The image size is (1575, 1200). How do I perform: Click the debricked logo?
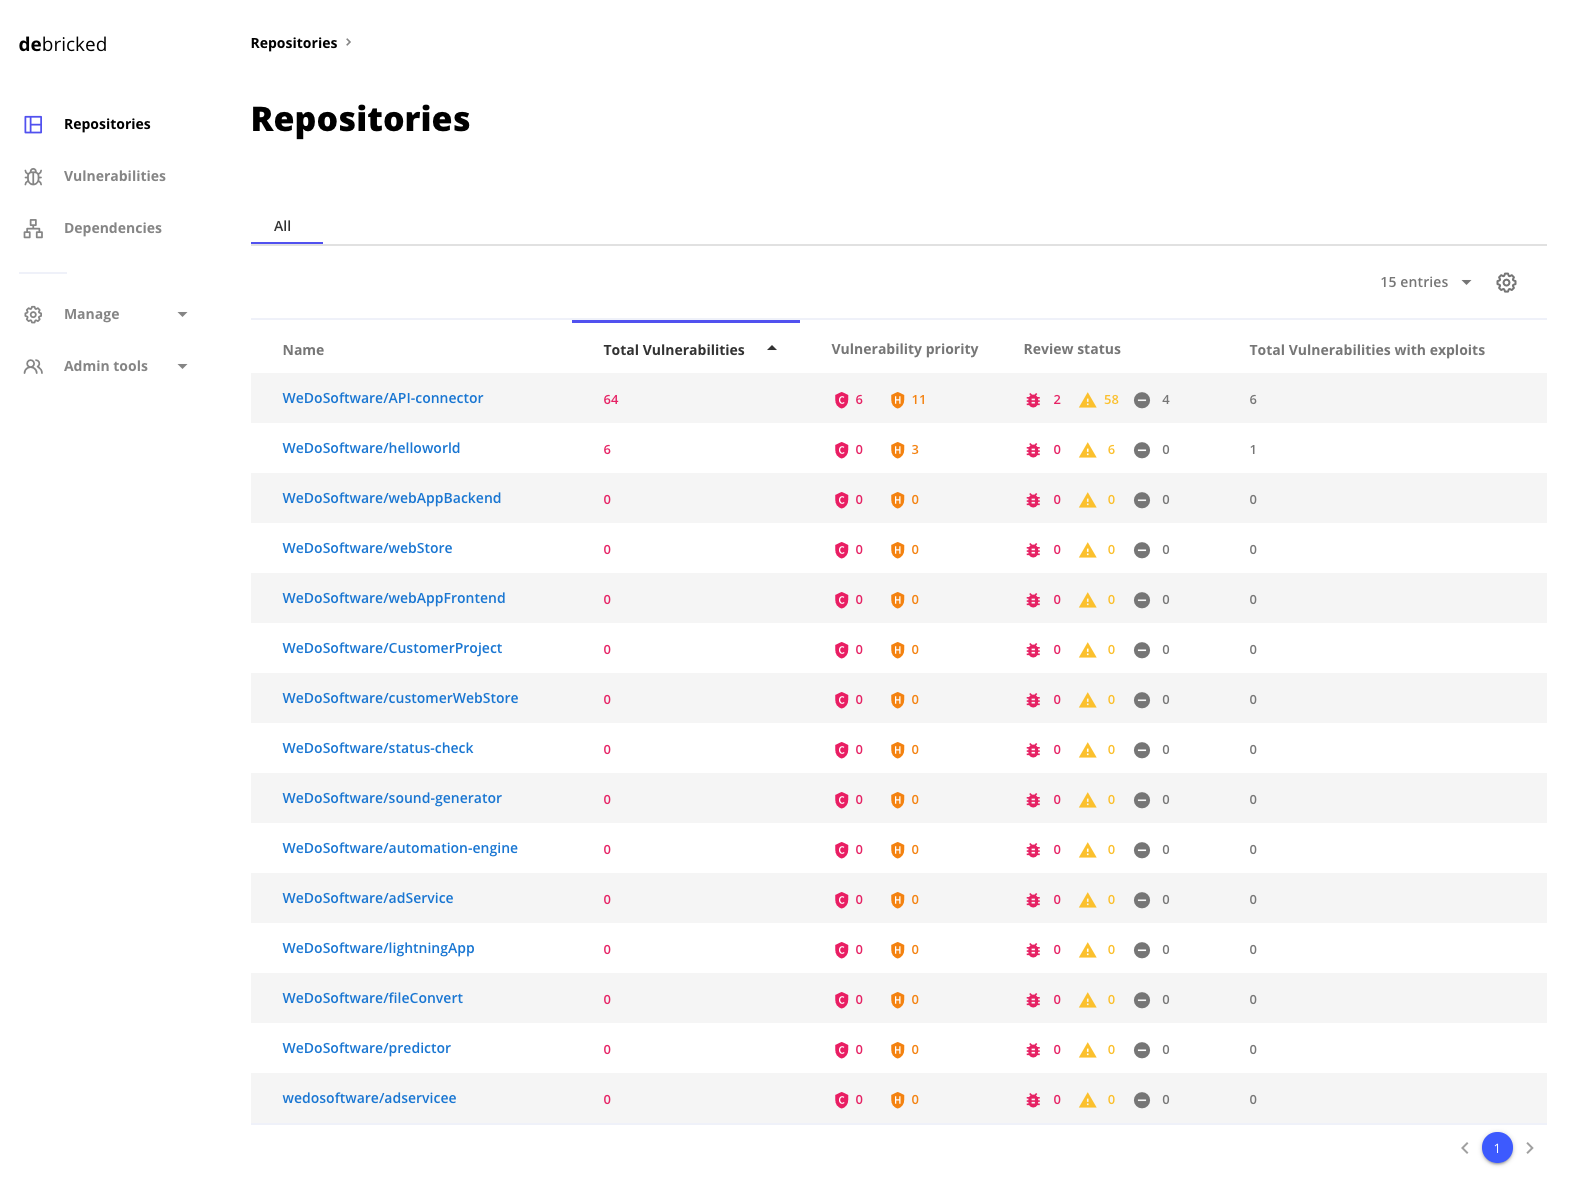click(62, 44)
